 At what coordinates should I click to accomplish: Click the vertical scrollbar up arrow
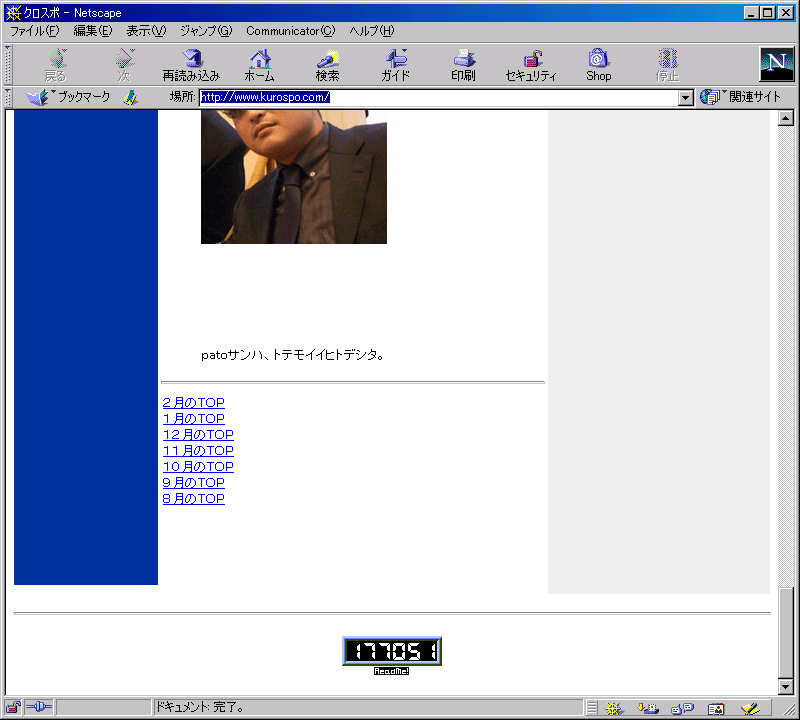coord(786,118)
